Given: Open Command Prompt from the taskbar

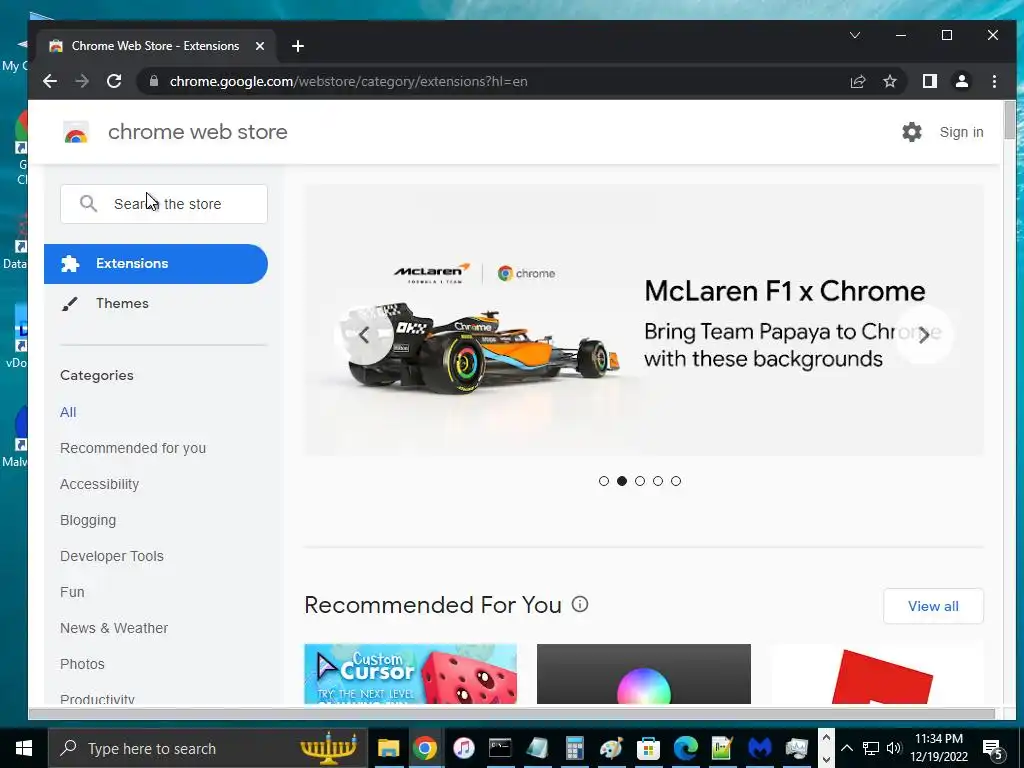Looking at the screenshot, I should [x=500, y=748].
